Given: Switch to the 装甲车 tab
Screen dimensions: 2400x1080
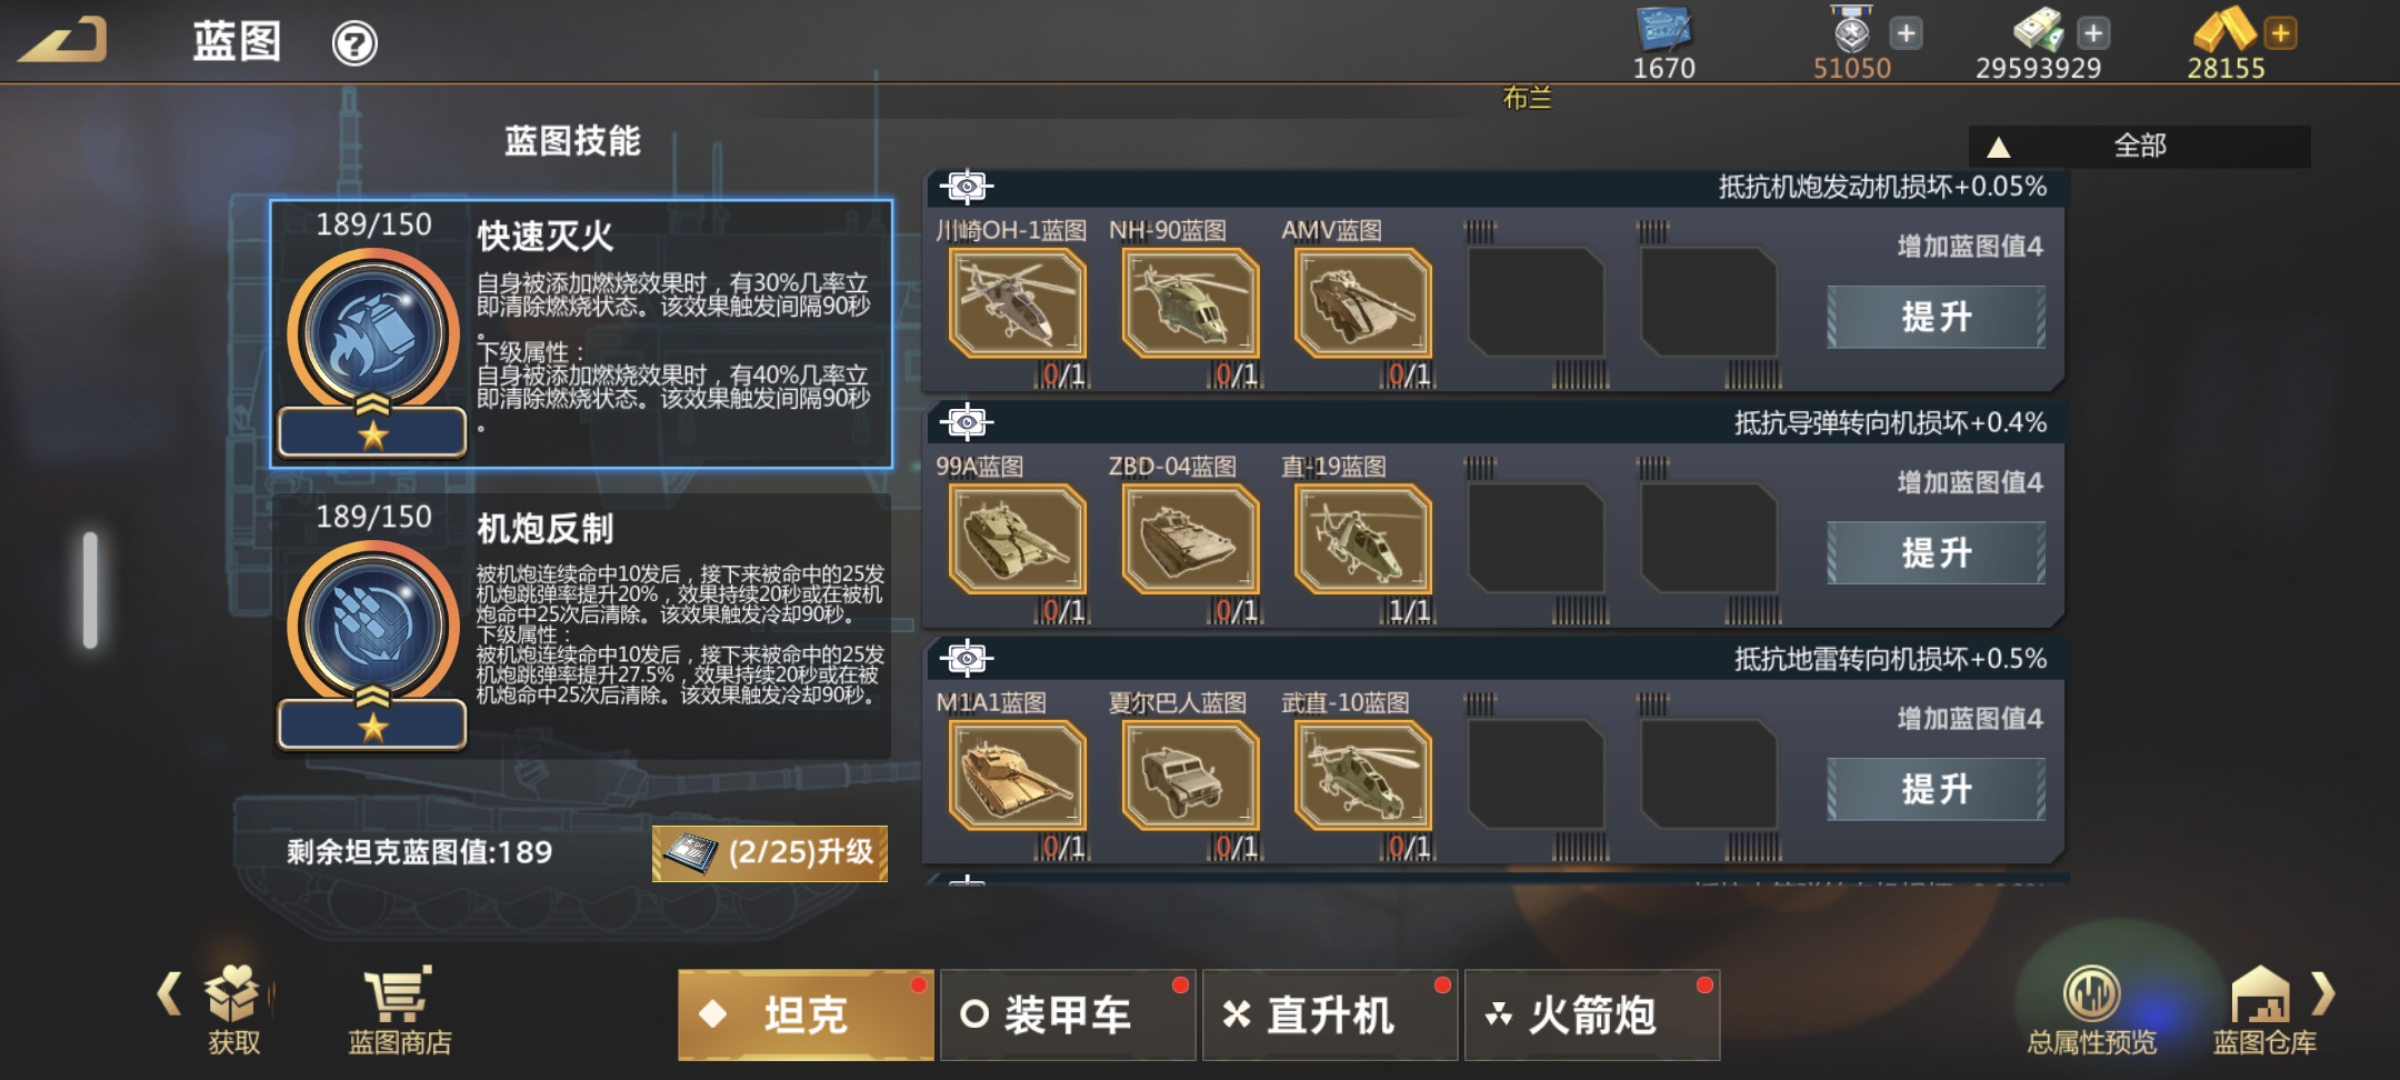Looking at the screenshot, I should (1068, 1015).
